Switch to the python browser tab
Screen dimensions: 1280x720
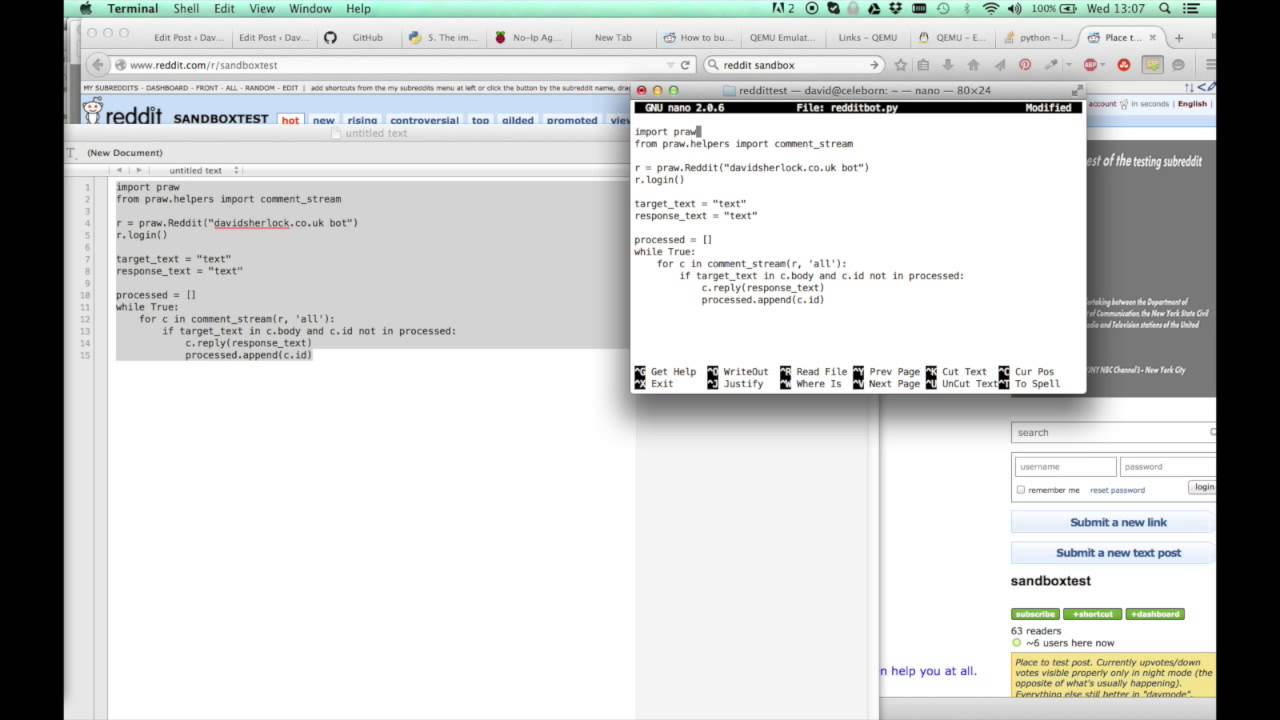(1036, 37)
